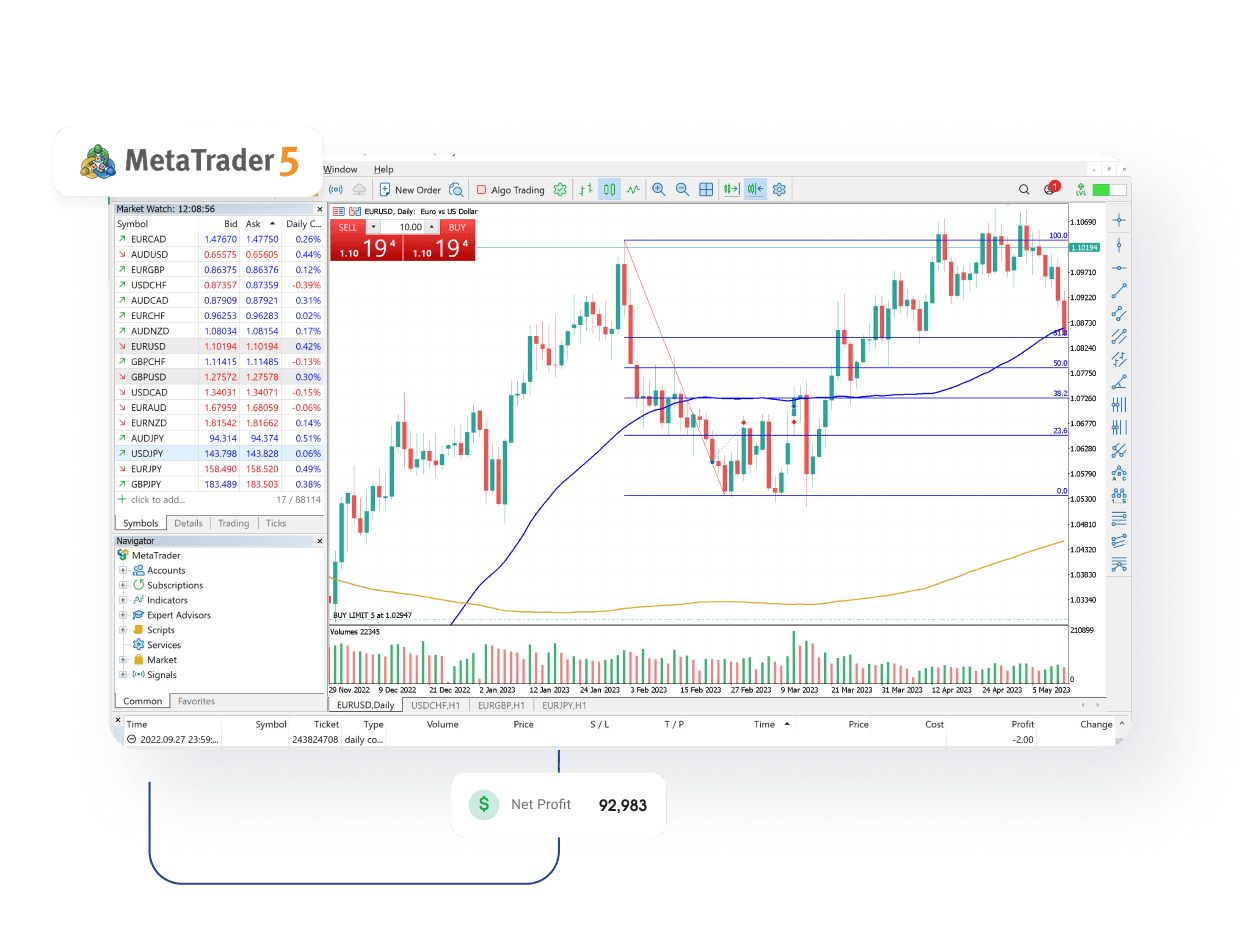Select the MetaTrader root in Navigator
Viewport: 1249px width, 928px height.
(x=149, y=555)
